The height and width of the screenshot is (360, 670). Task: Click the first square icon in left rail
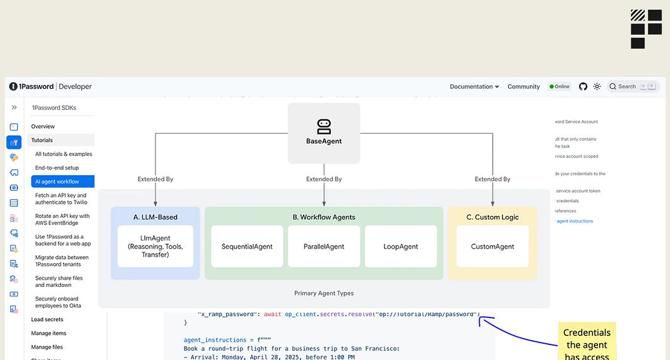point(14,127)
